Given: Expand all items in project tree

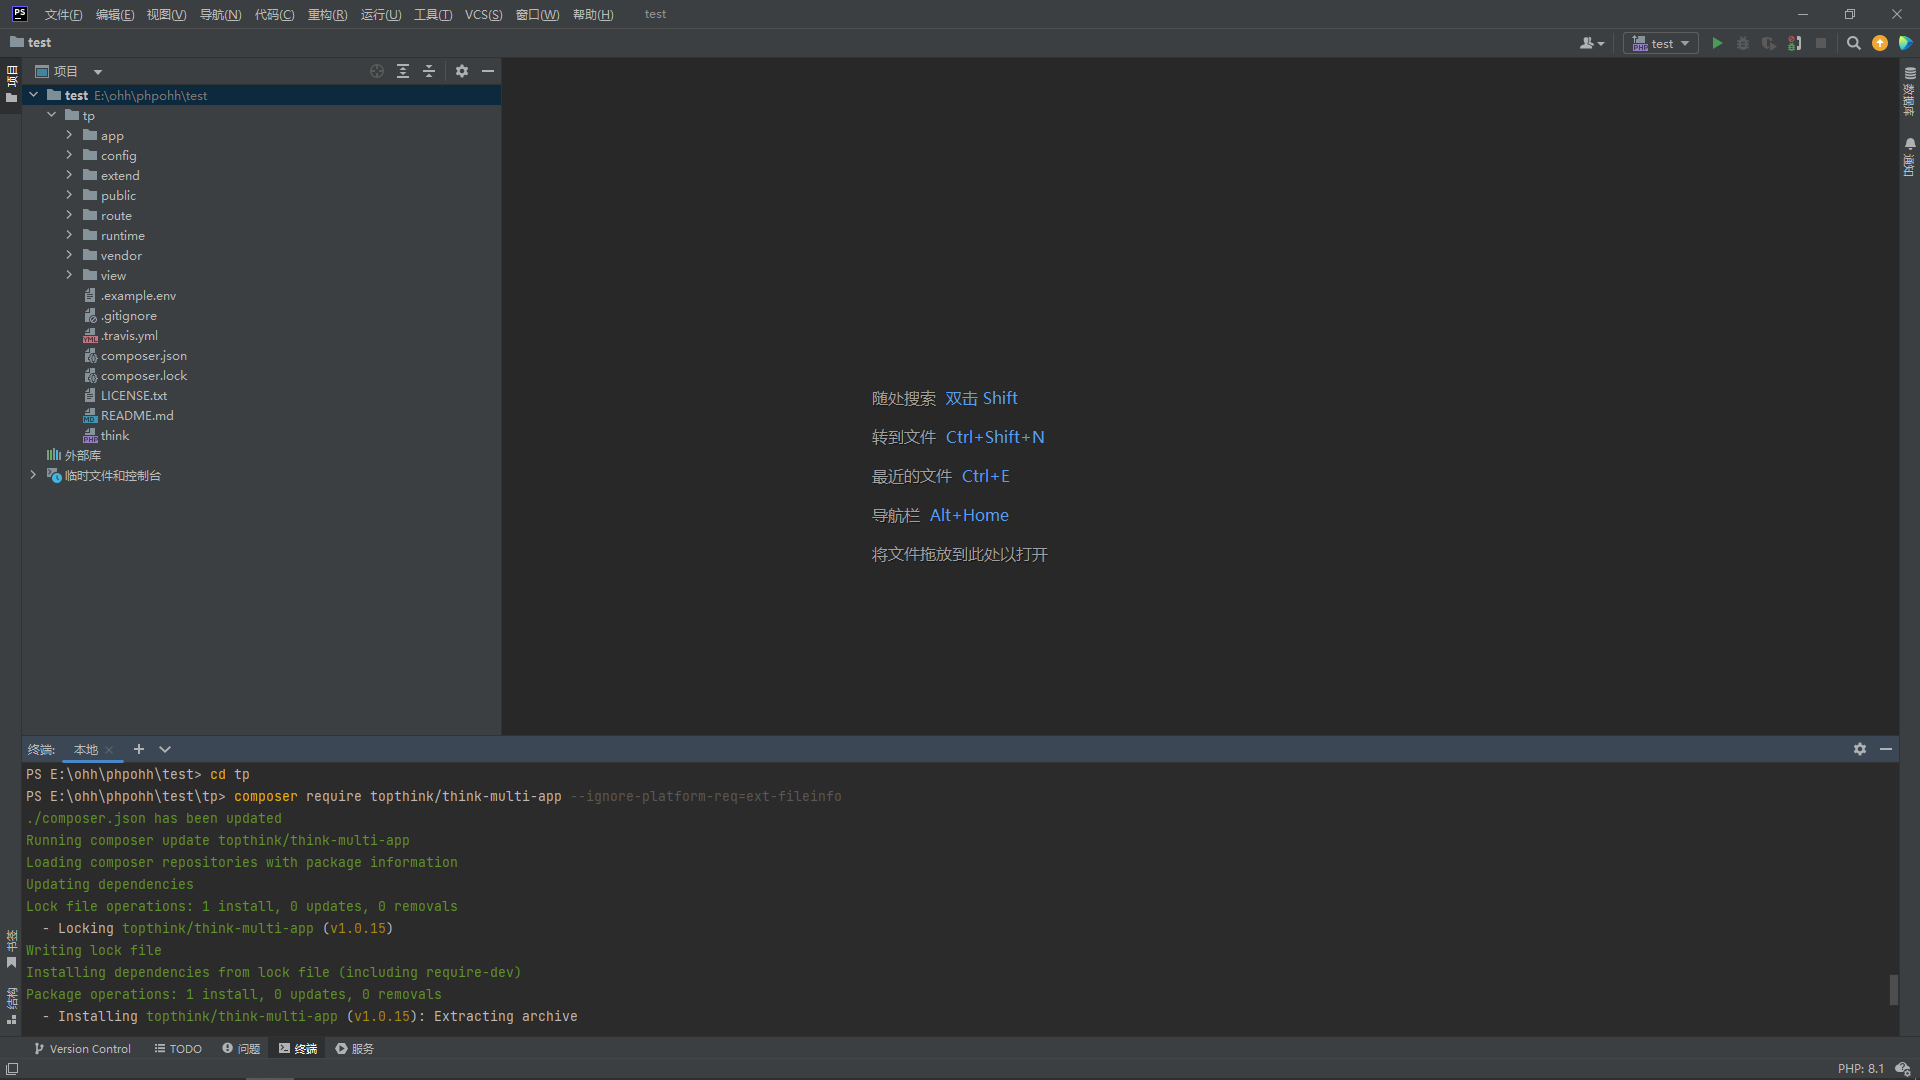Looking at the screenshot, I should [x=403, y=71].
